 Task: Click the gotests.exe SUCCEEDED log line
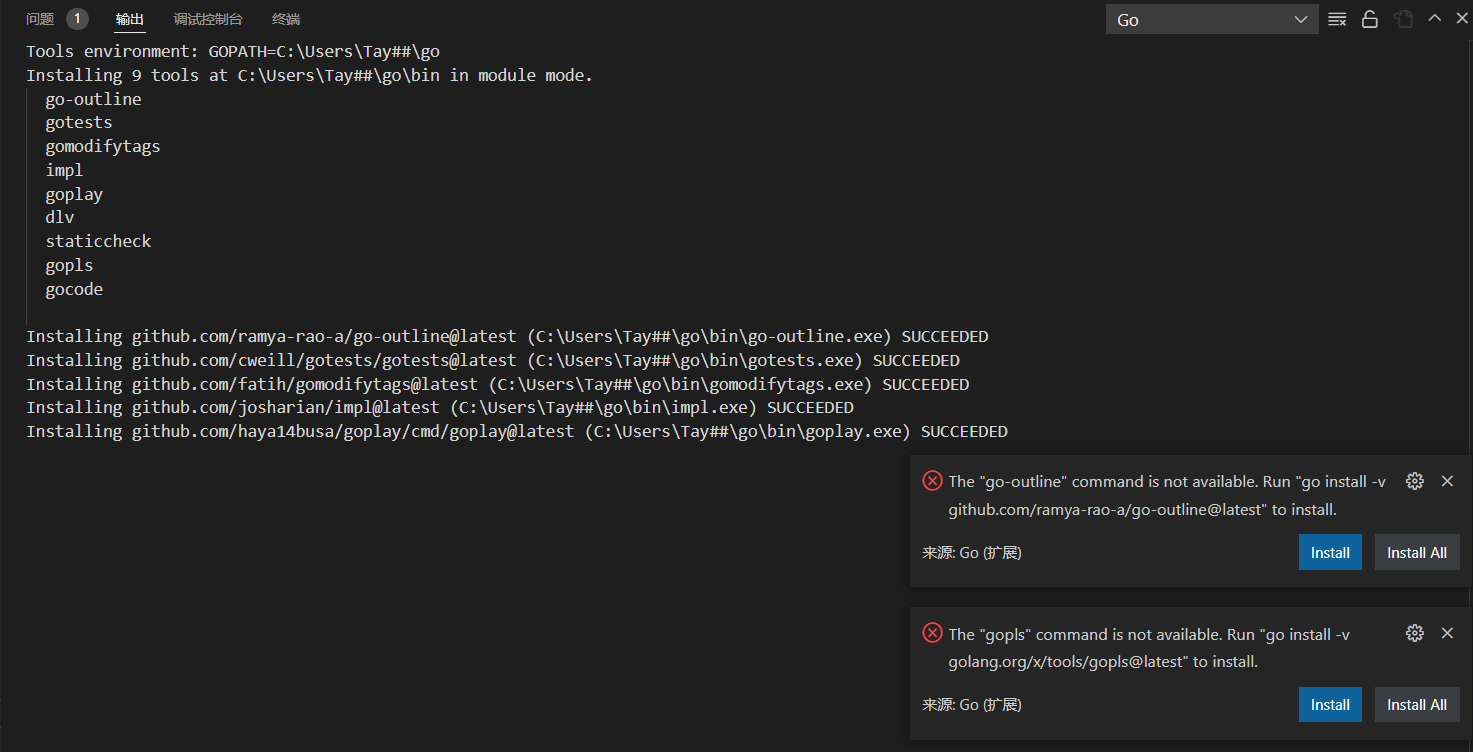493,360
